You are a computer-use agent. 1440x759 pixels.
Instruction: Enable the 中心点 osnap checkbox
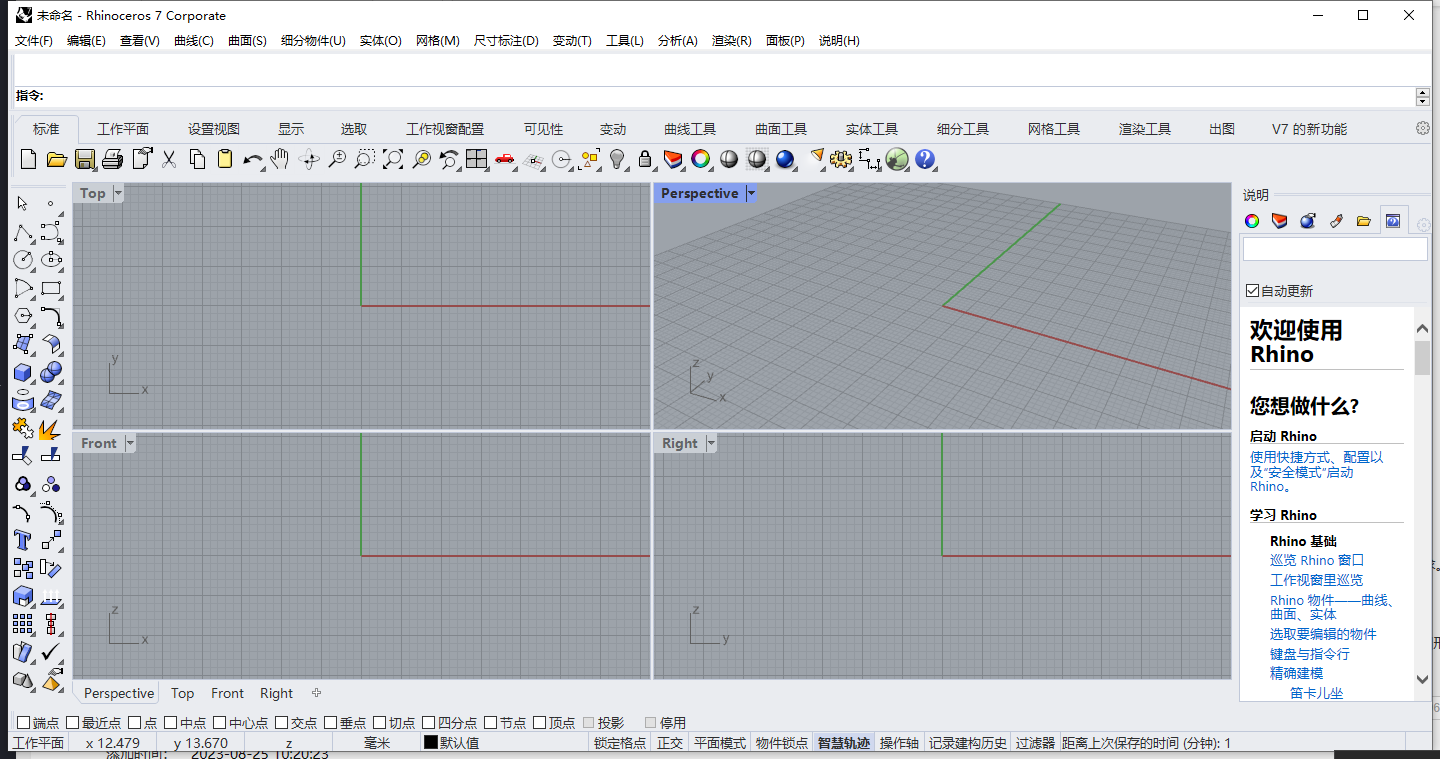[219, 722]
